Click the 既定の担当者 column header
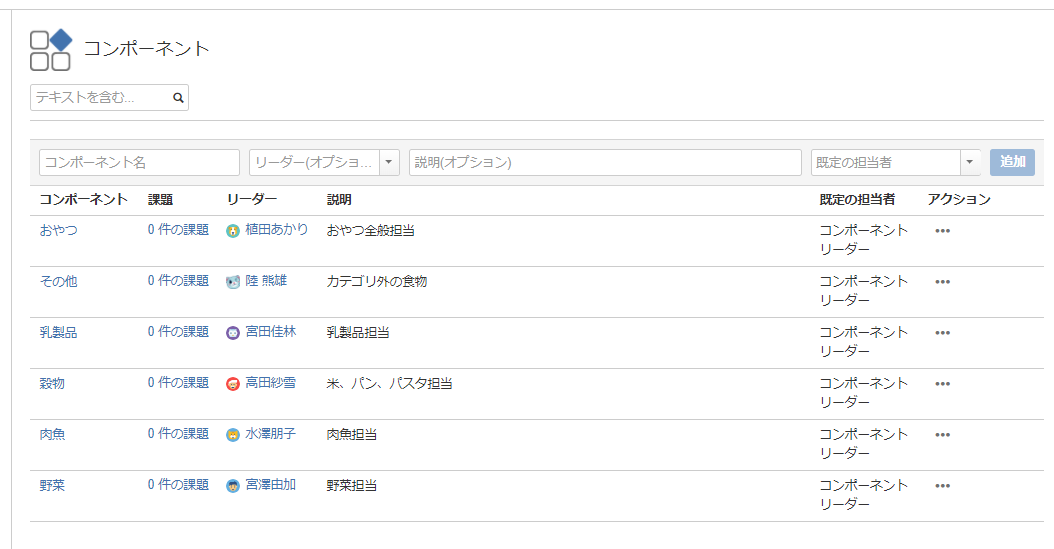1054x549 pixels. pos(857,200)
